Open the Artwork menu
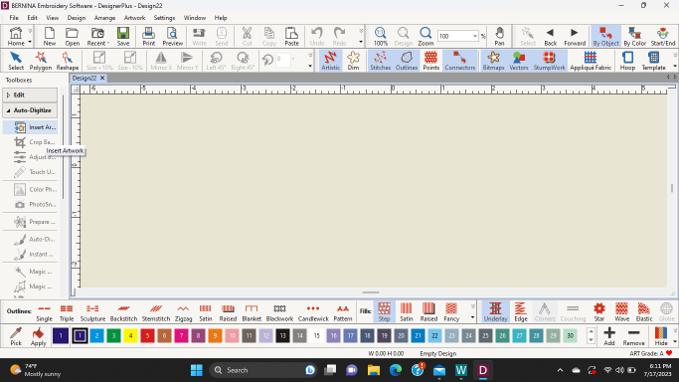Viewport: 679px width, 382px height. (135, 18)
